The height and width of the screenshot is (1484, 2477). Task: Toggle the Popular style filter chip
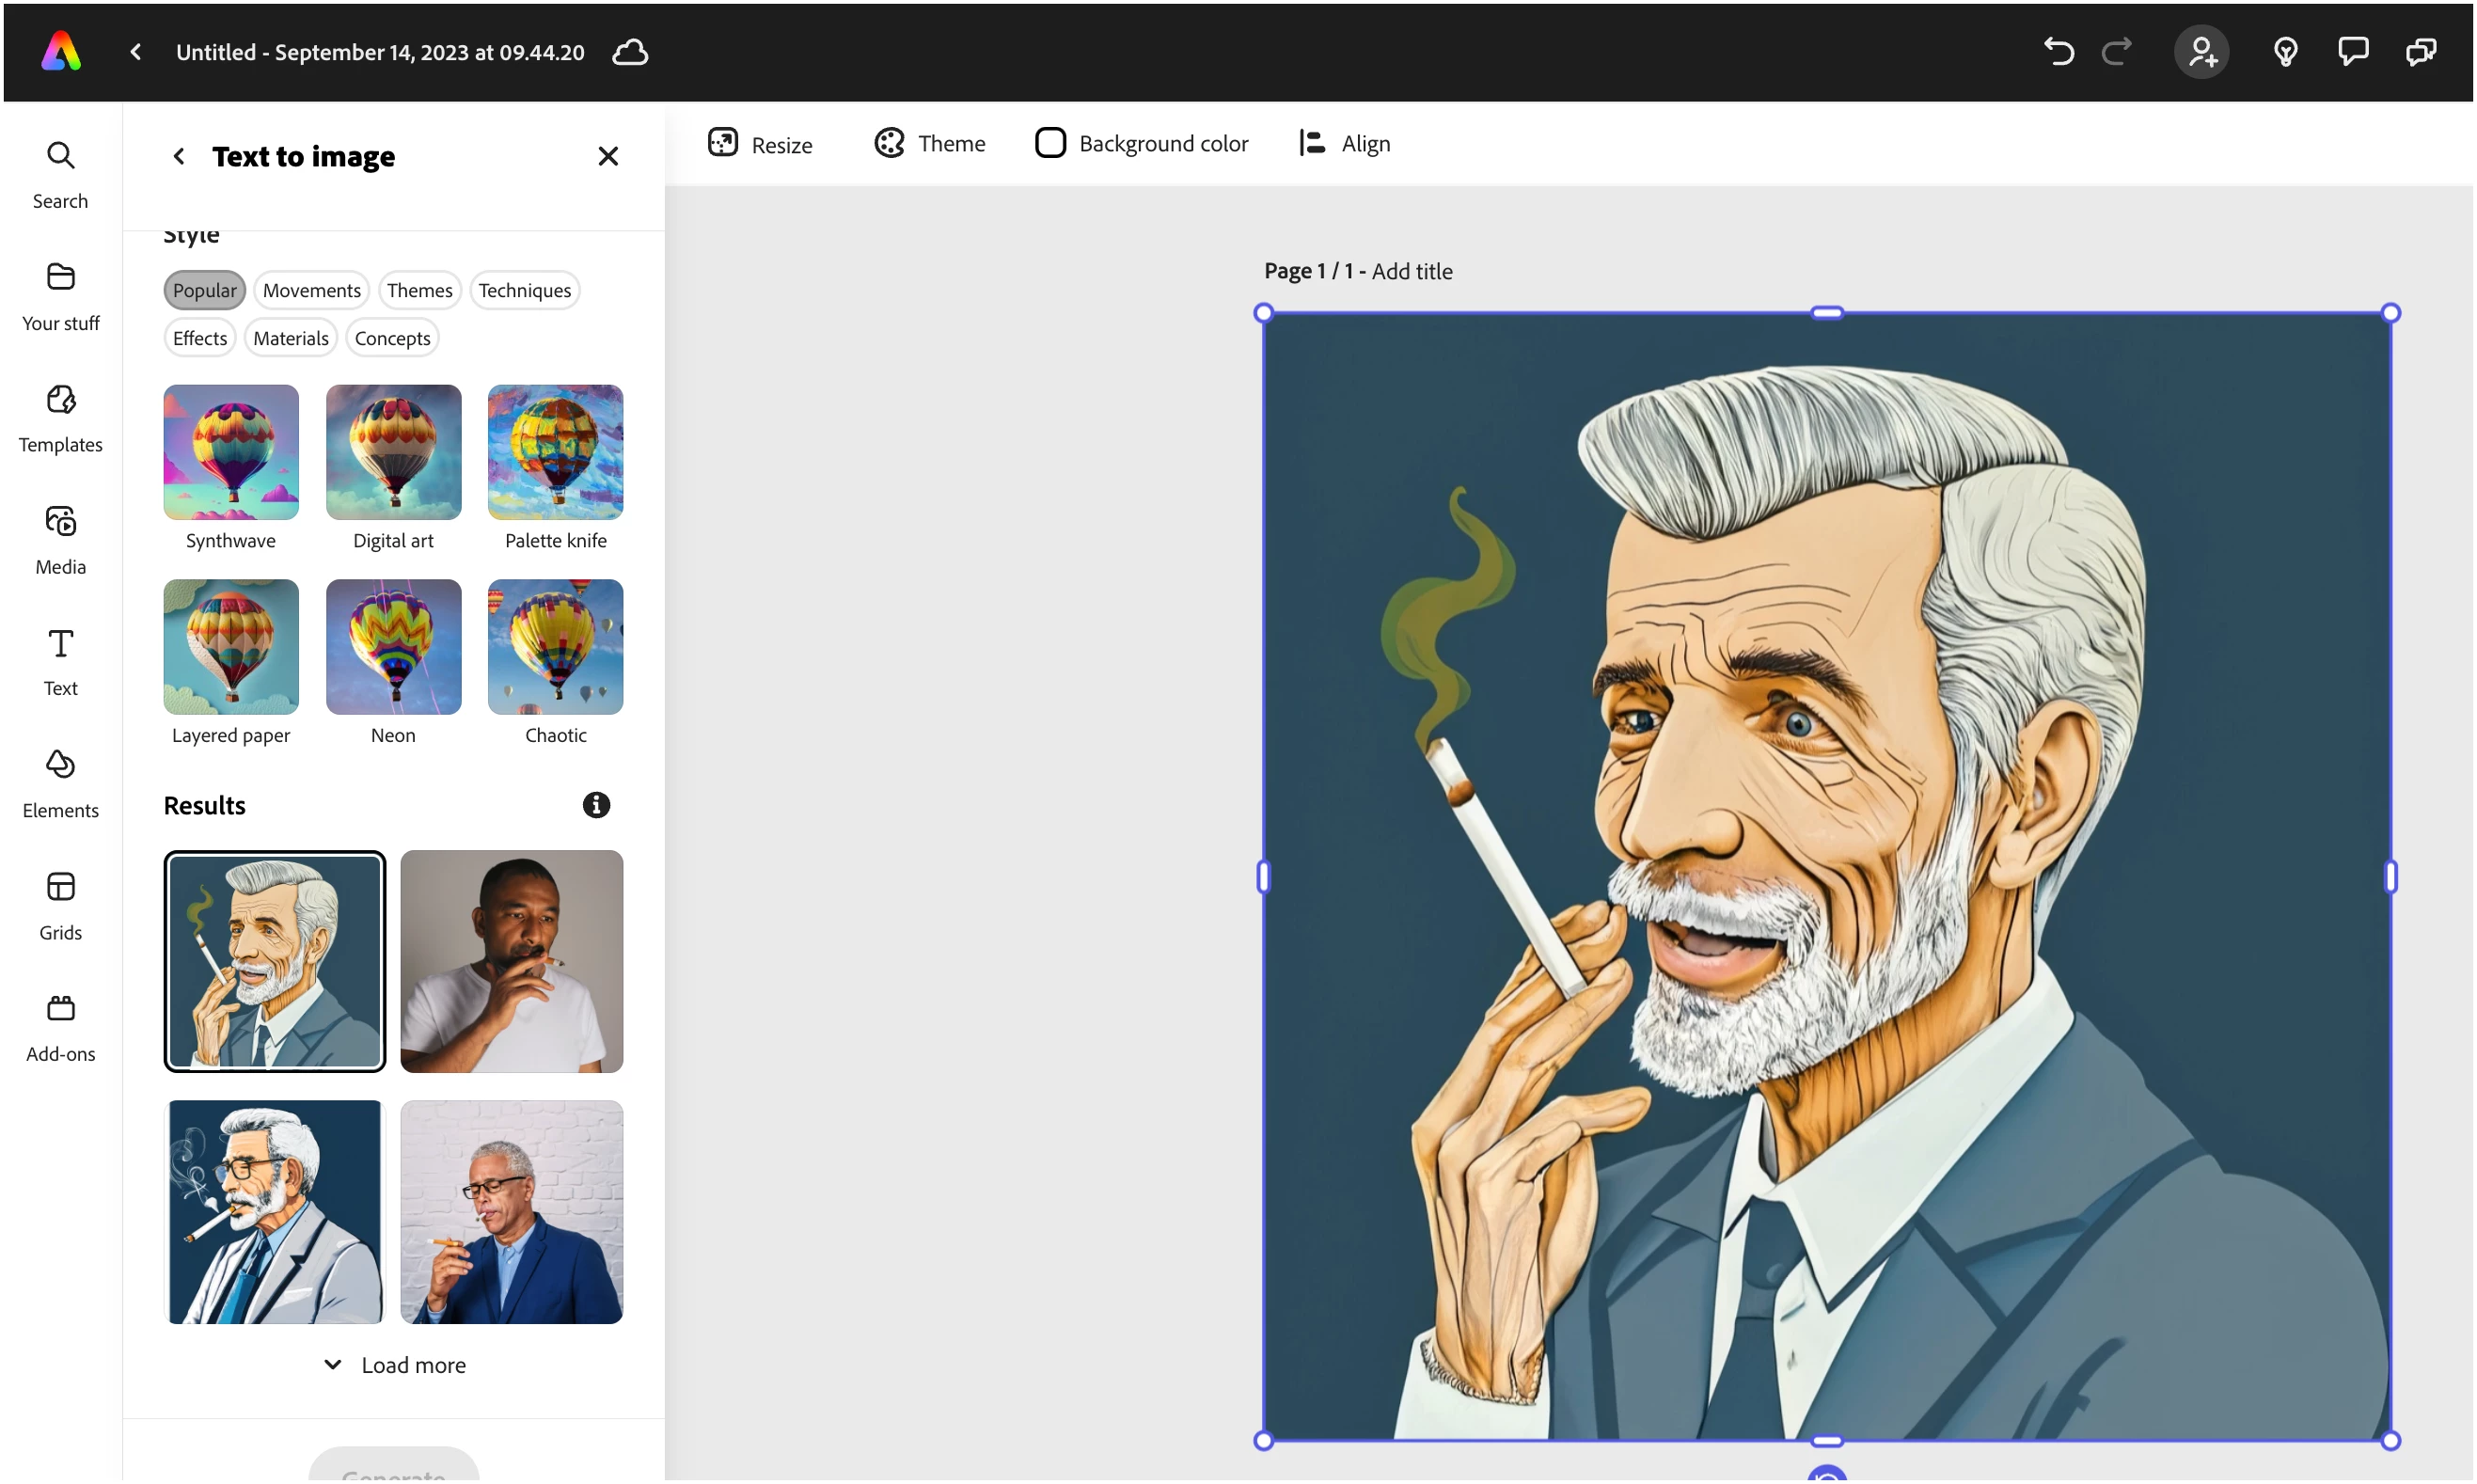(204, 290)
